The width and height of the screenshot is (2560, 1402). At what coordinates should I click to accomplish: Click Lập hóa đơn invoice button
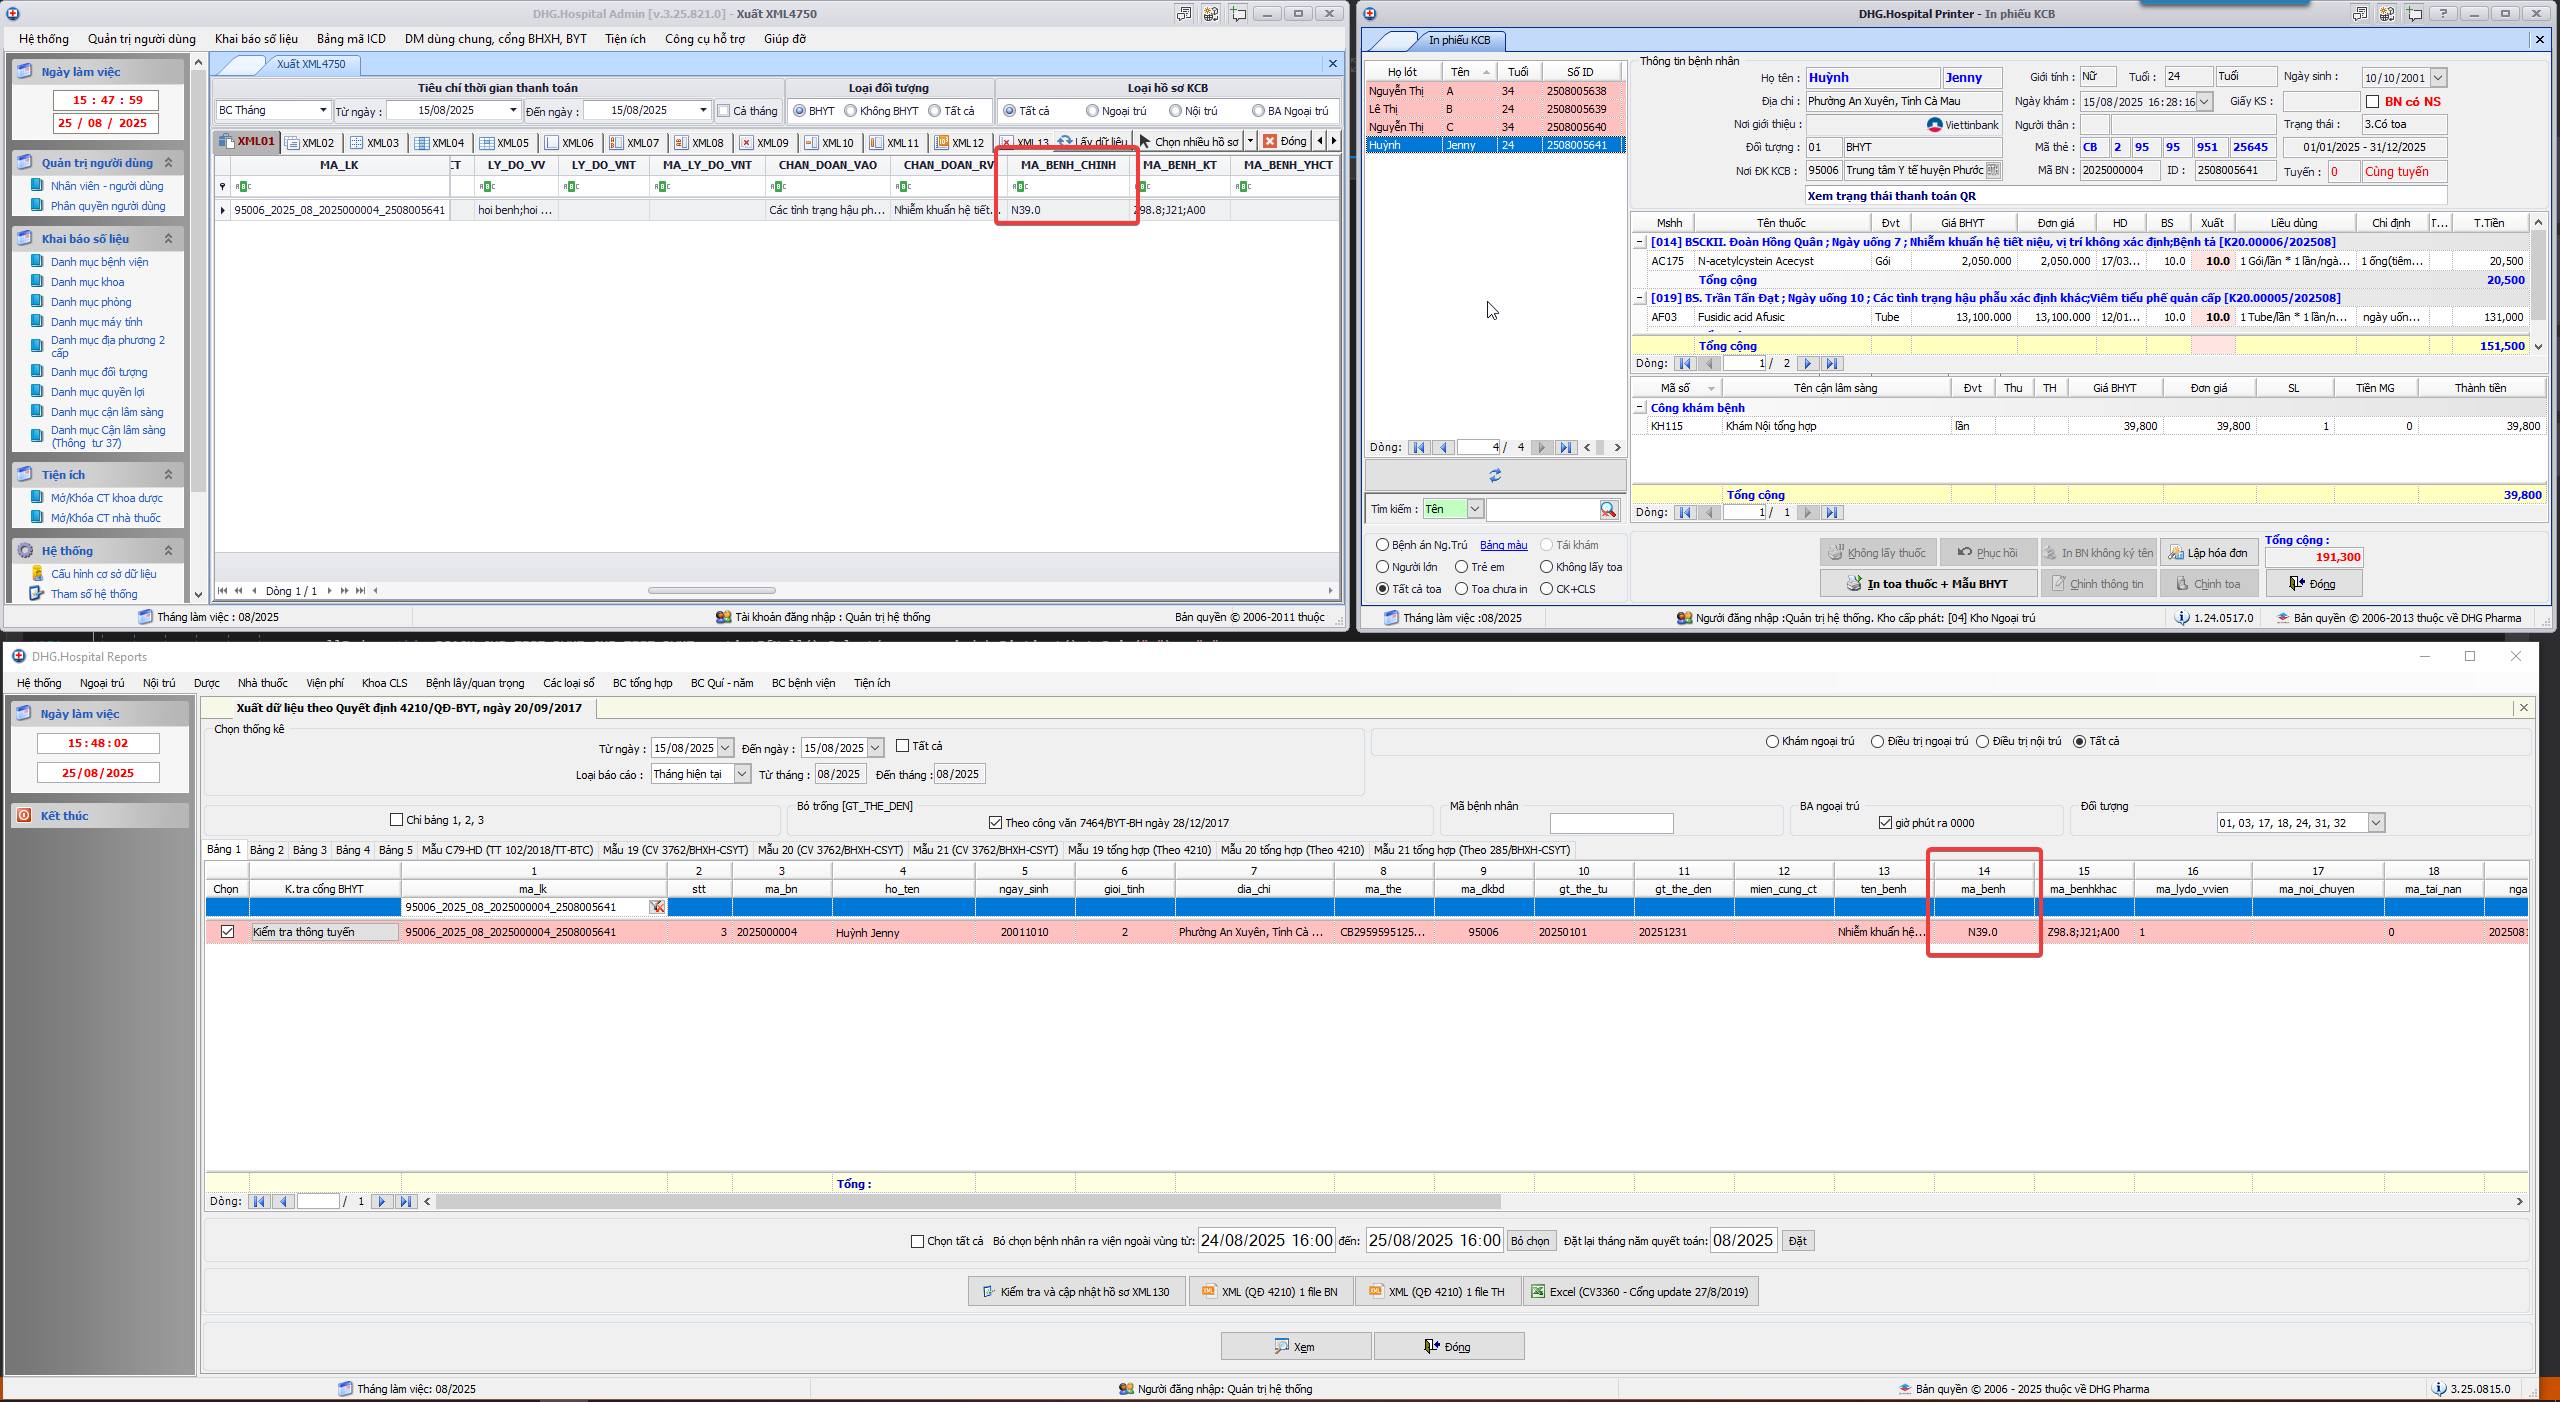[x=2208, y=553]
